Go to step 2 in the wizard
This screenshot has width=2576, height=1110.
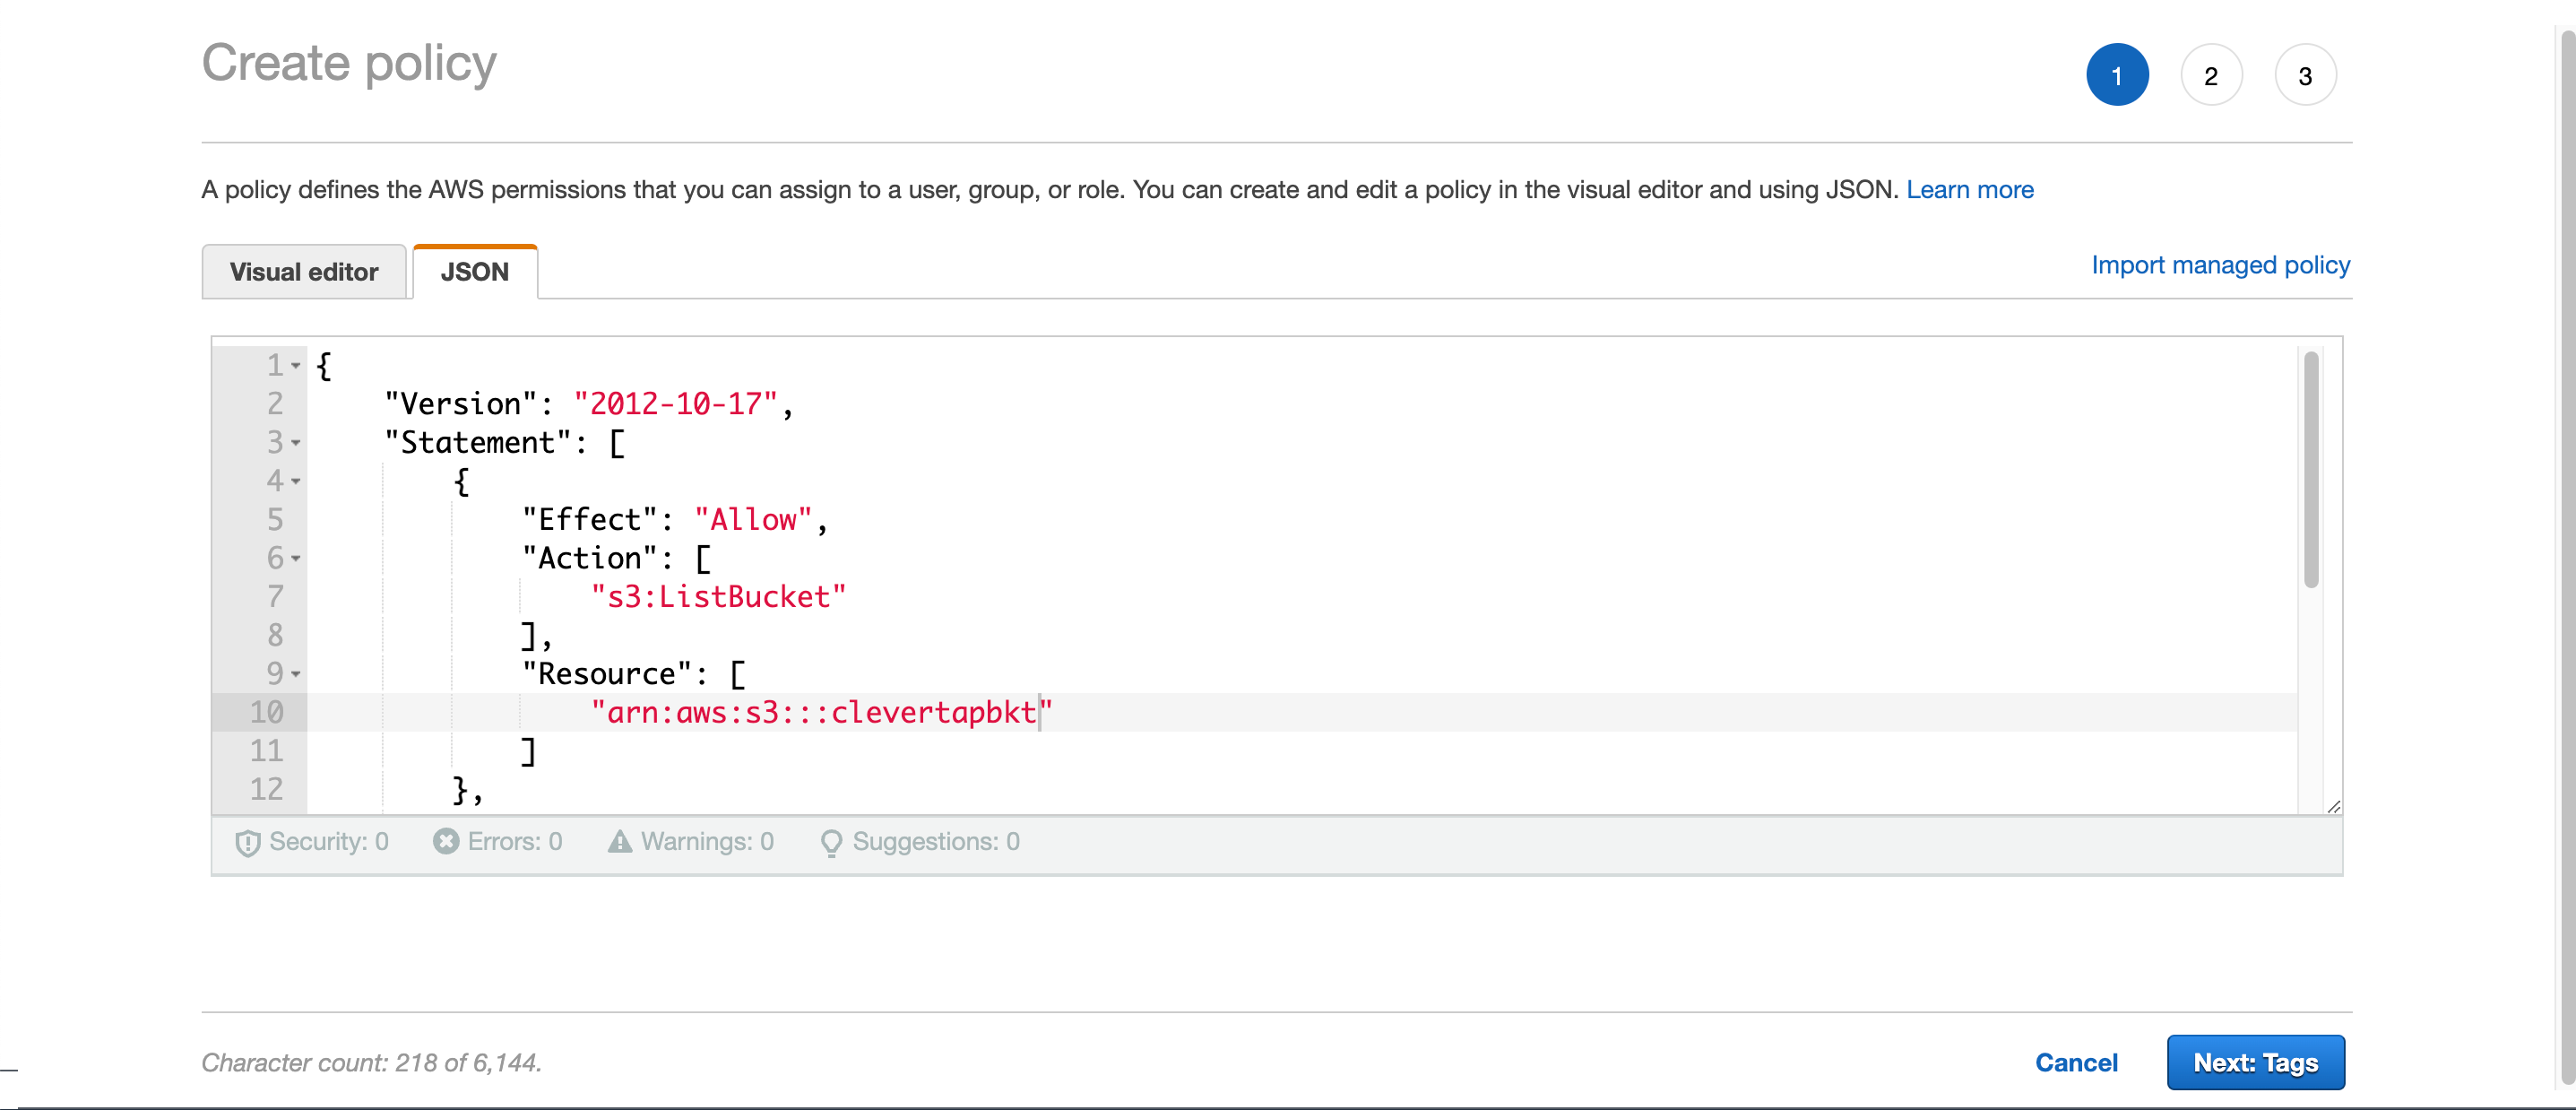pyautogui.click(x=2211, y=75)
